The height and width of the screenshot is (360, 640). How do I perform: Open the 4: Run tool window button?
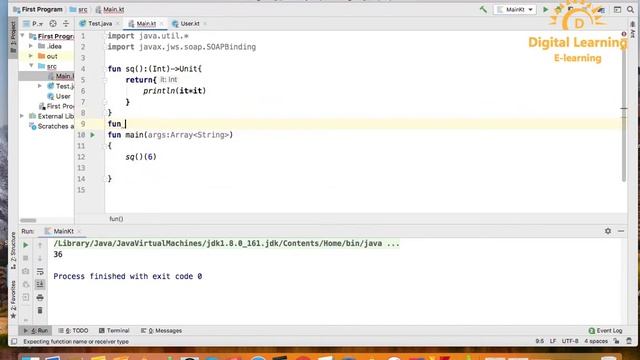pyautogui.click(x=36, y=331)
